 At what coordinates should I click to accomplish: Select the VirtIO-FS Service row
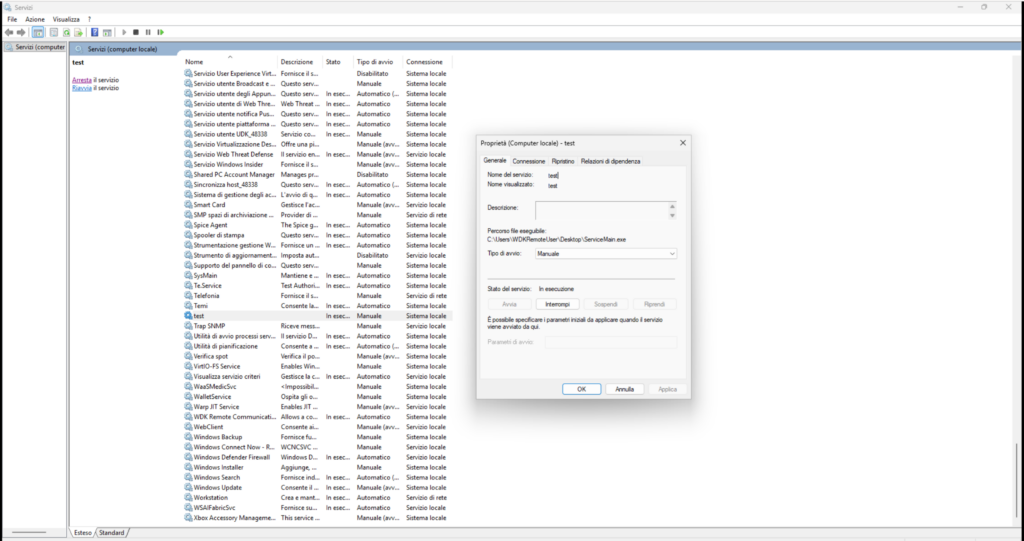[317, 366]
